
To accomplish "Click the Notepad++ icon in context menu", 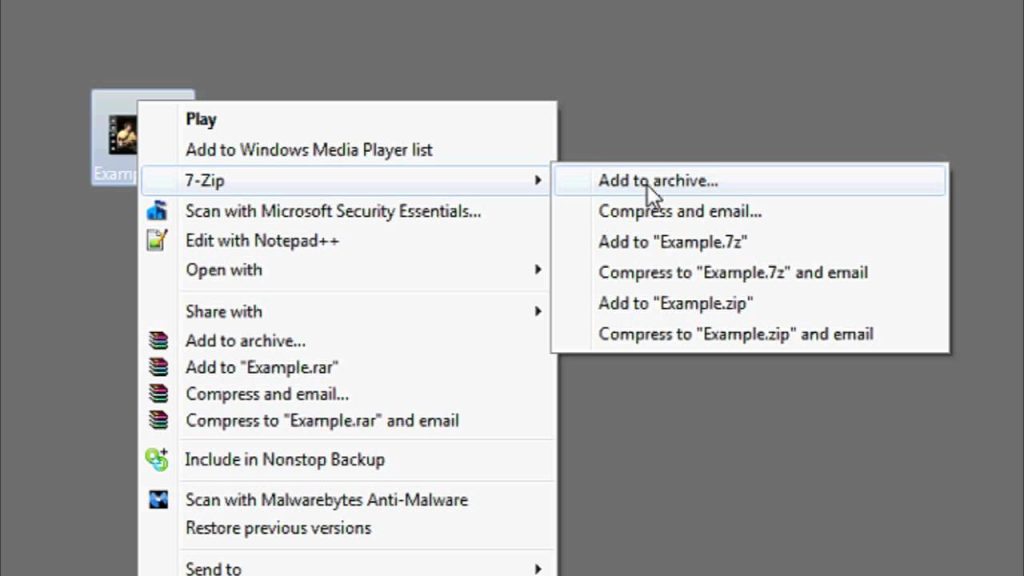I will (x=157, y=240).
